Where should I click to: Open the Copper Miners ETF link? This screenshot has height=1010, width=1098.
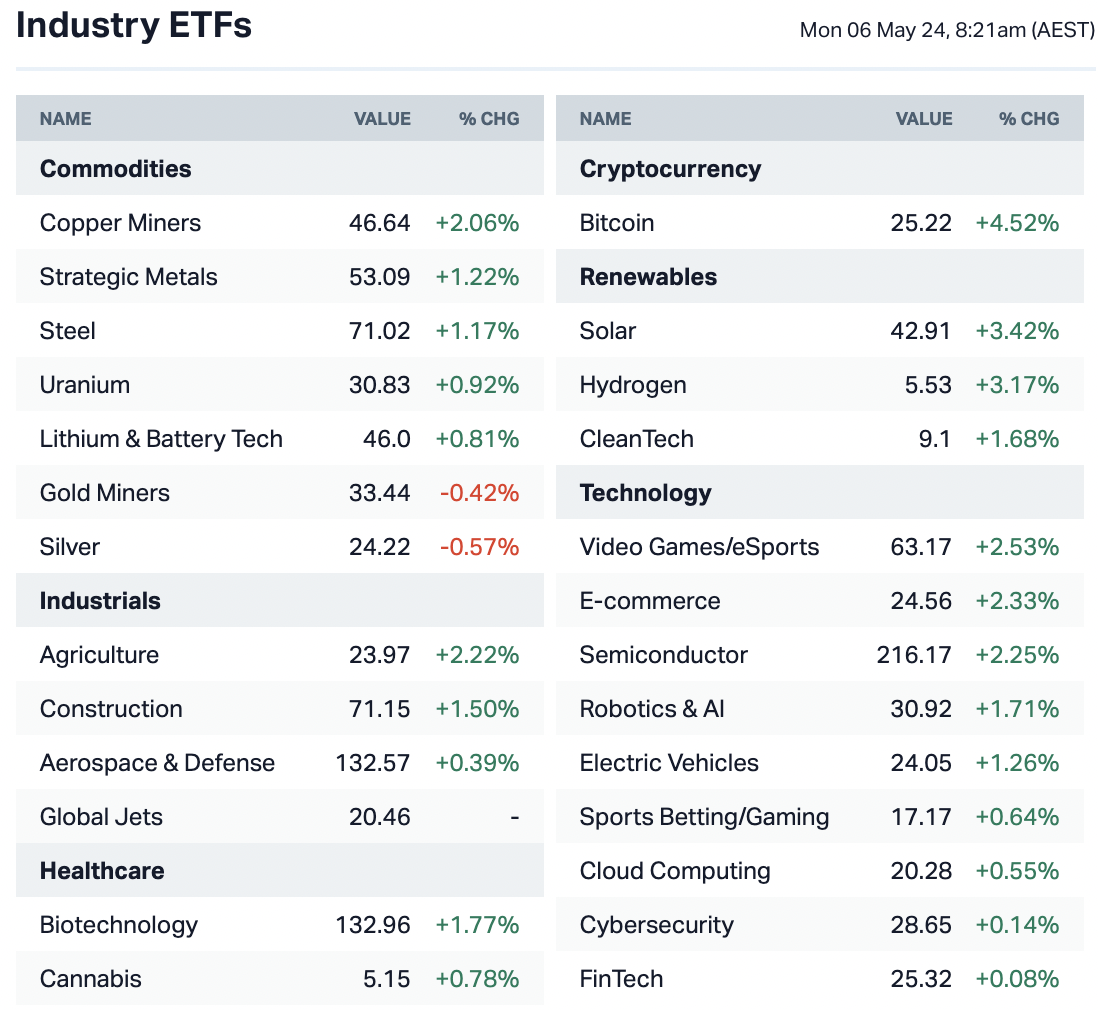(120, 223)
